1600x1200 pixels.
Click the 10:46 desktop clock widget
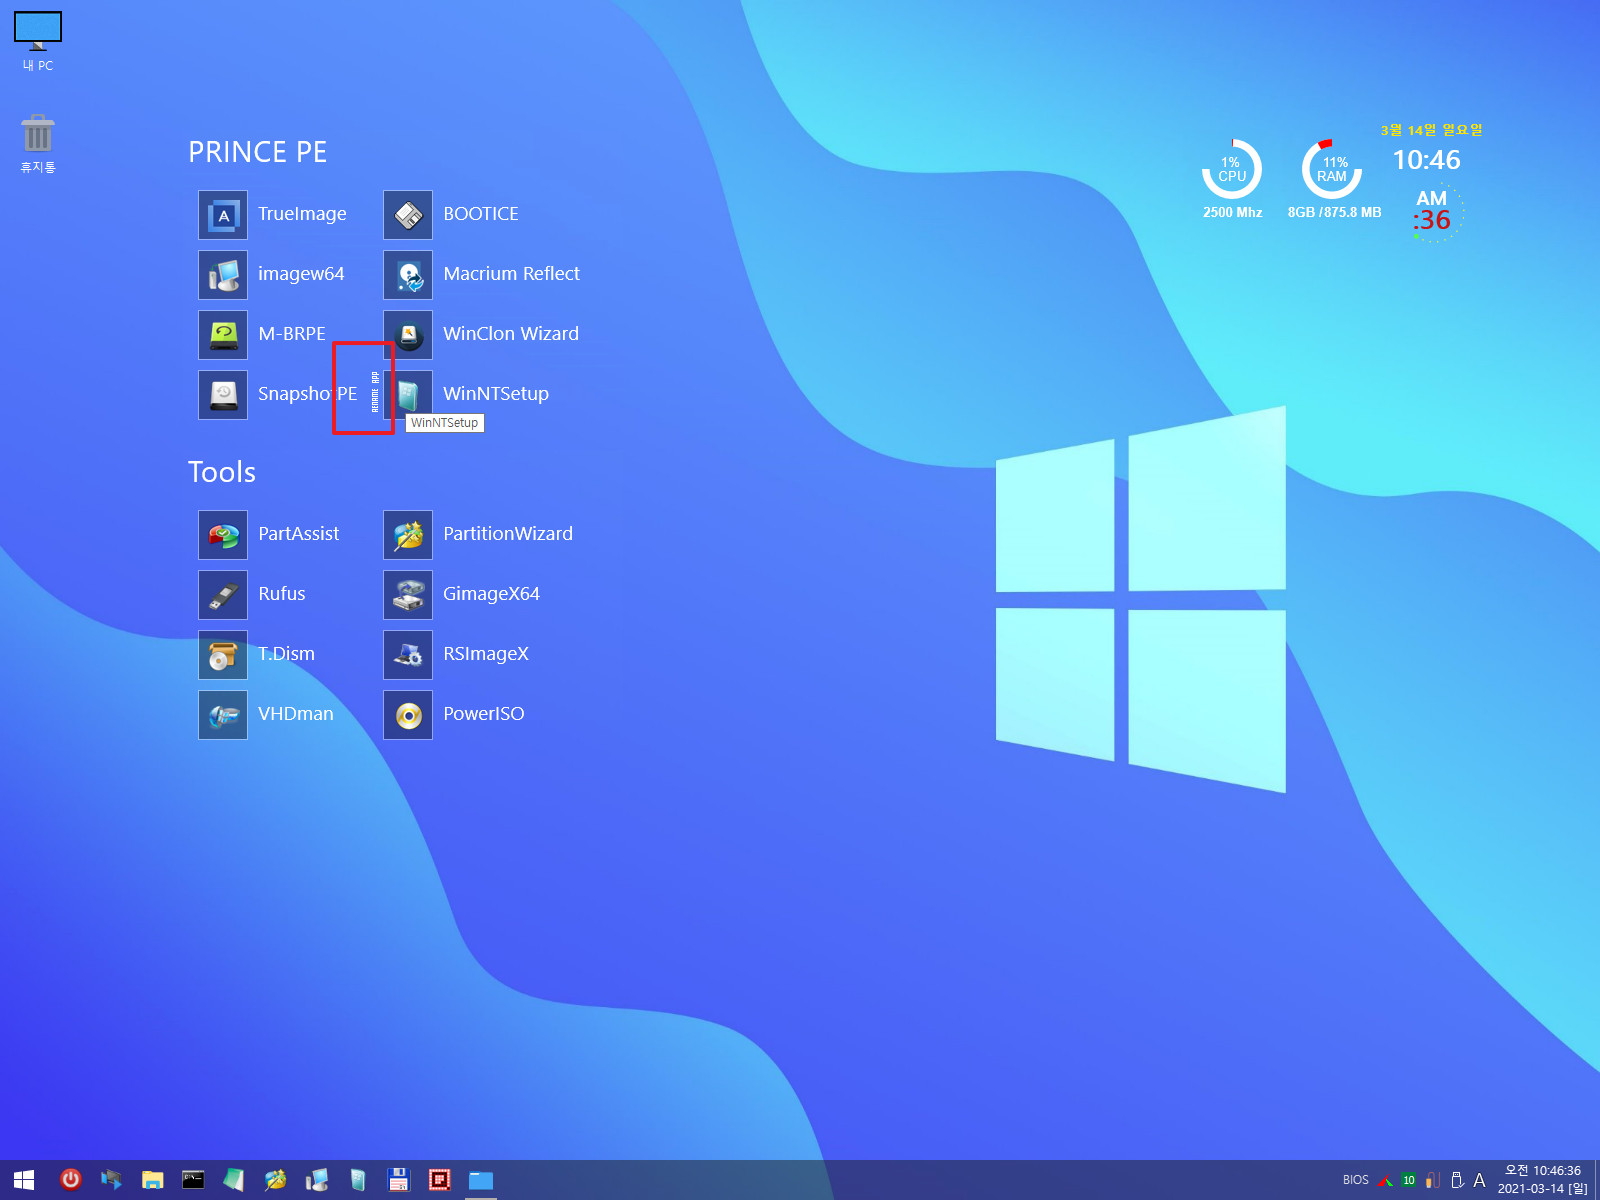click(x=1427, y=160)
